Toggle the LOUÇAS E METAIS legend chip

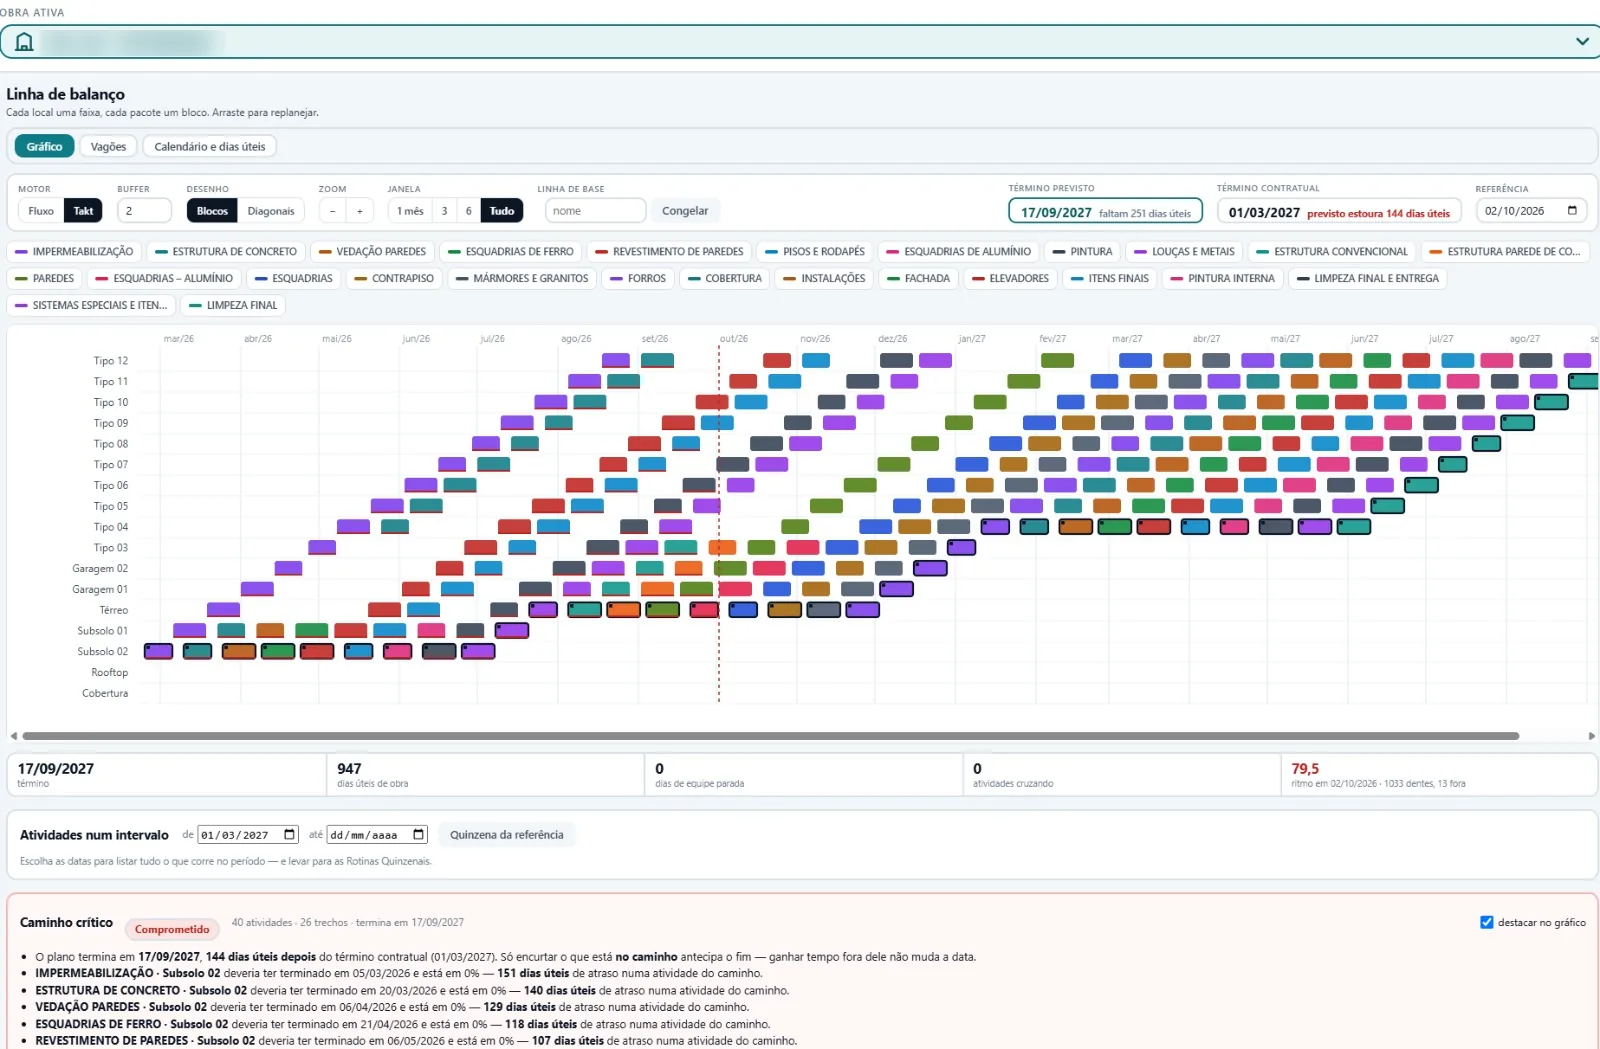(x=1184, y=252)
